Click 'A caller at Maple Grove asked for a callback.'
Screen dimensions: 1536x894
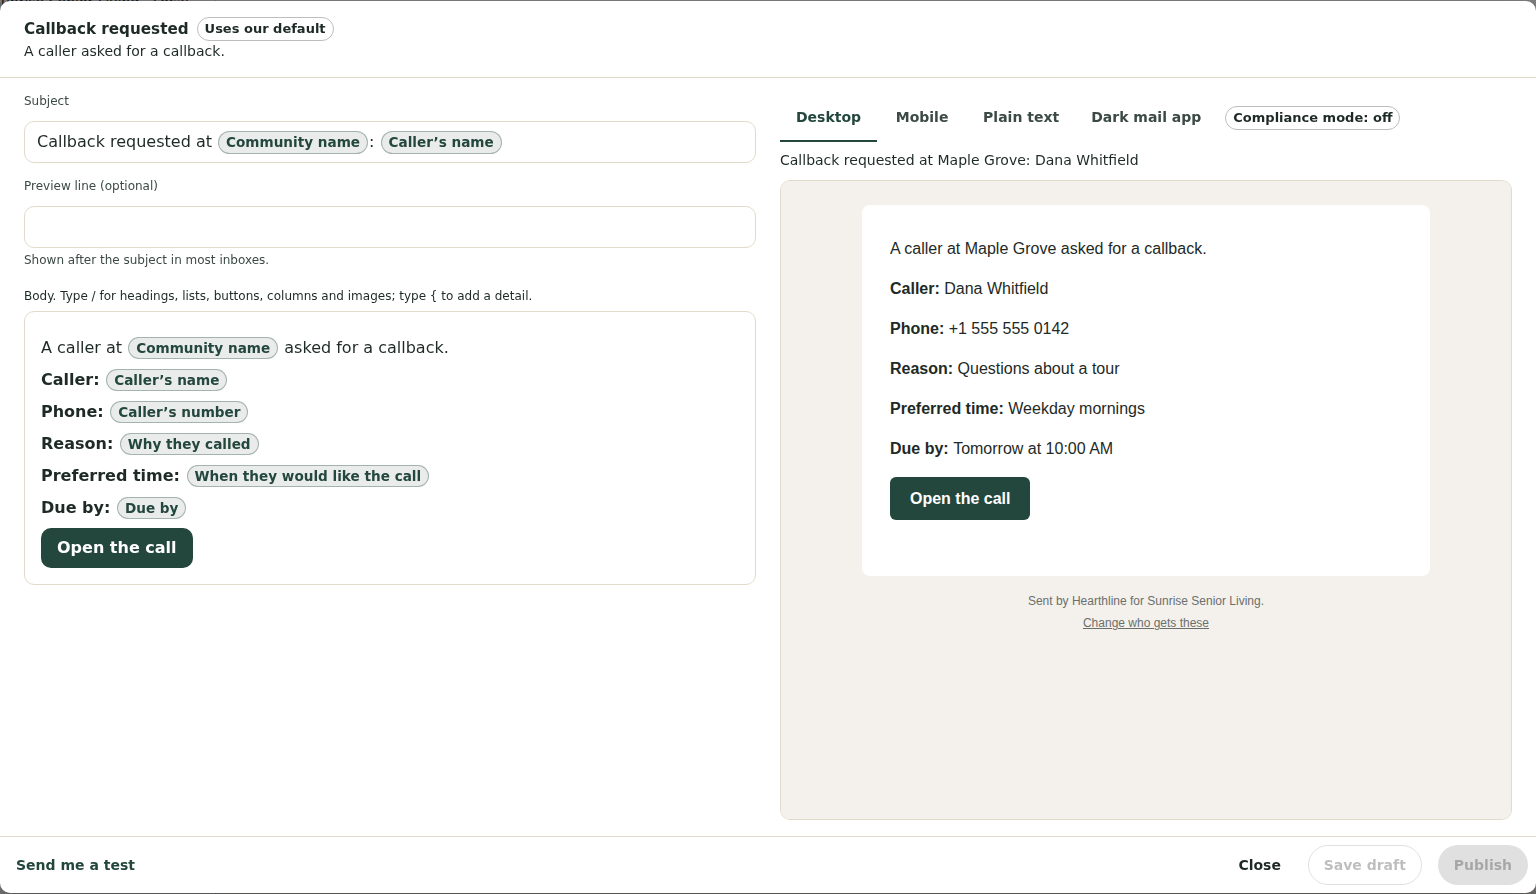[1048, 248]
